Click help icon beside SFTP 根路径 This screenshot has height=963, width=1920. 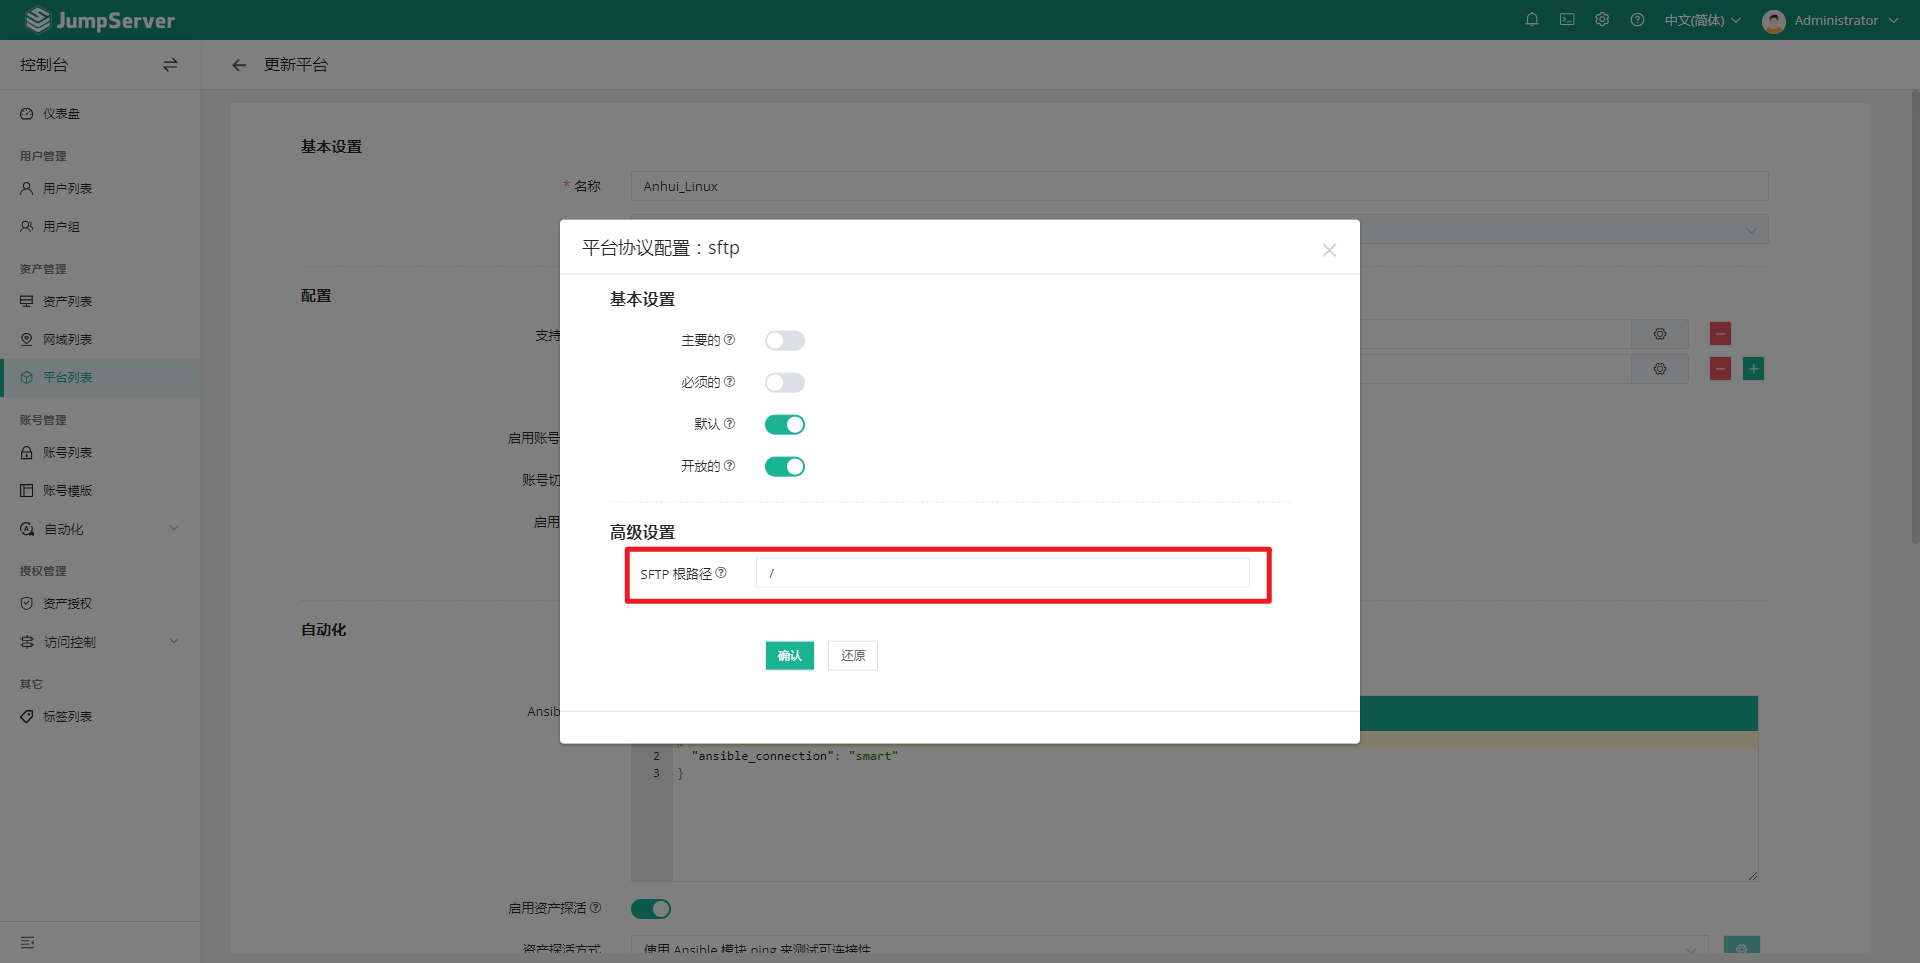pos(721,573)
